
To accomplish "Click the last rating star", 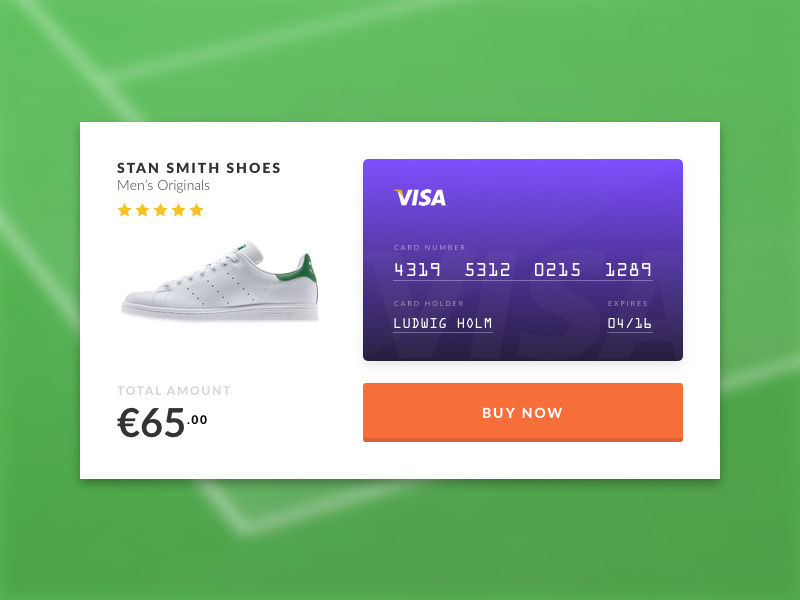I will 194,210.
